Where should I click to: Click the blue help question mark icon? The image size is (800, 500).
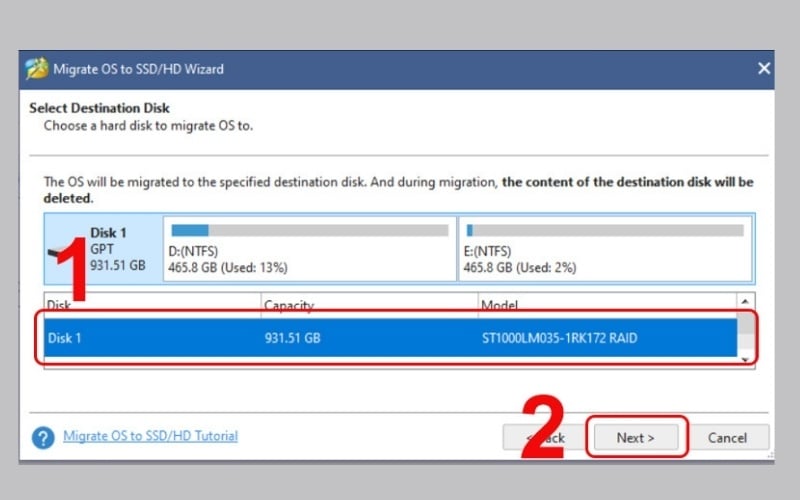43,438
